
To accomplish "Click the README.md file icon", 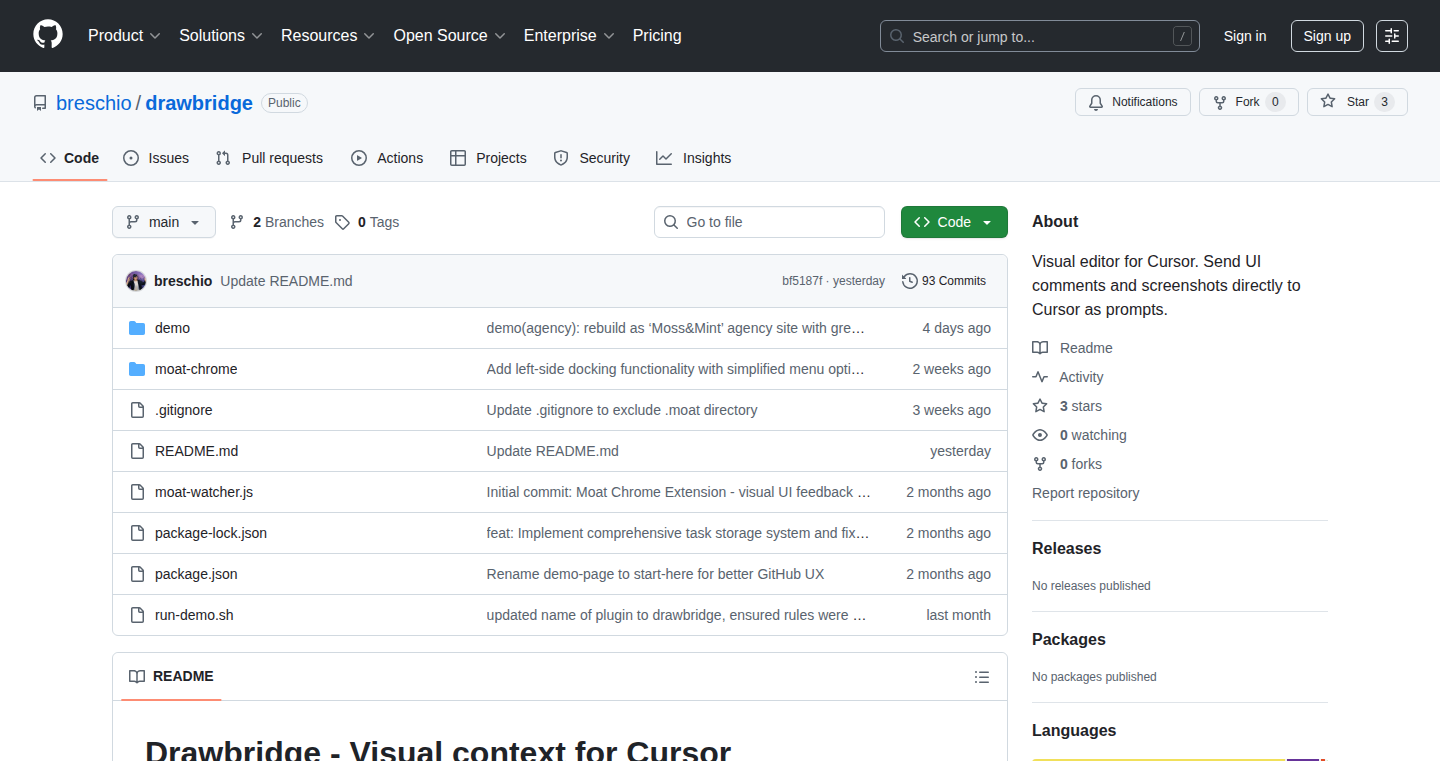I will coord(137,451).
